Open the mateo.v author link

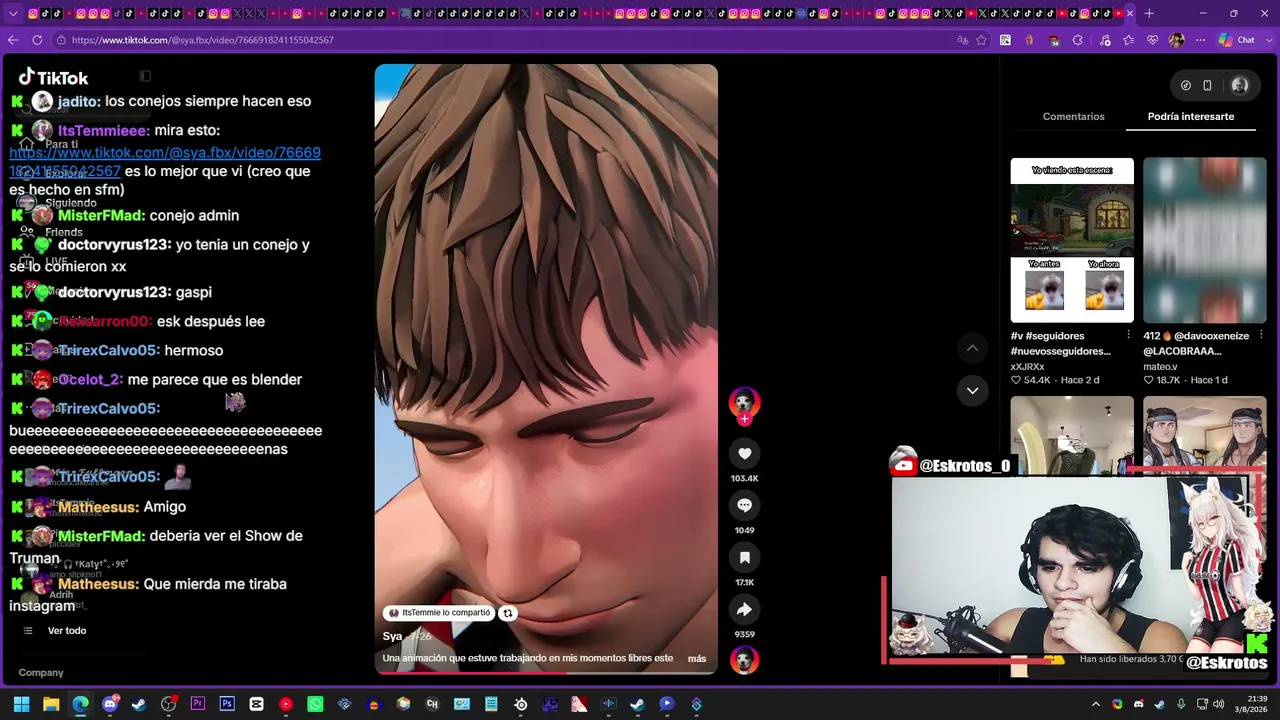(x=1160, y=367)
